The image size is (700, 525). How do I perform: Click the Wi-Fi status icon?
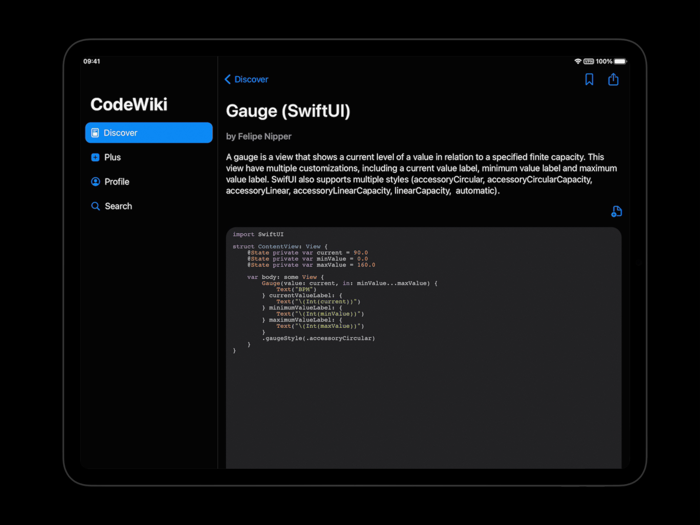(578, 61)
